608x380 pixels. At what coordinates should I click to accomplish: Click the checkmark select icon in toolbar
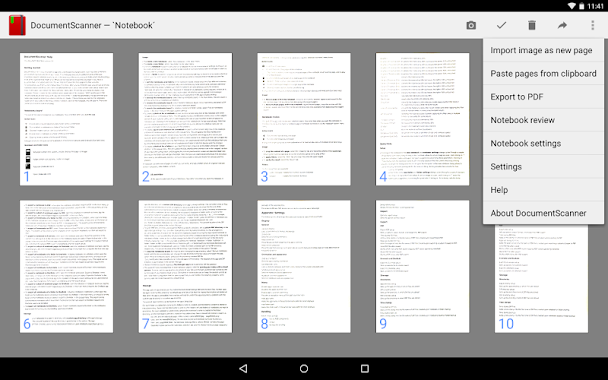pyautogui.click(x=501, y=26)
